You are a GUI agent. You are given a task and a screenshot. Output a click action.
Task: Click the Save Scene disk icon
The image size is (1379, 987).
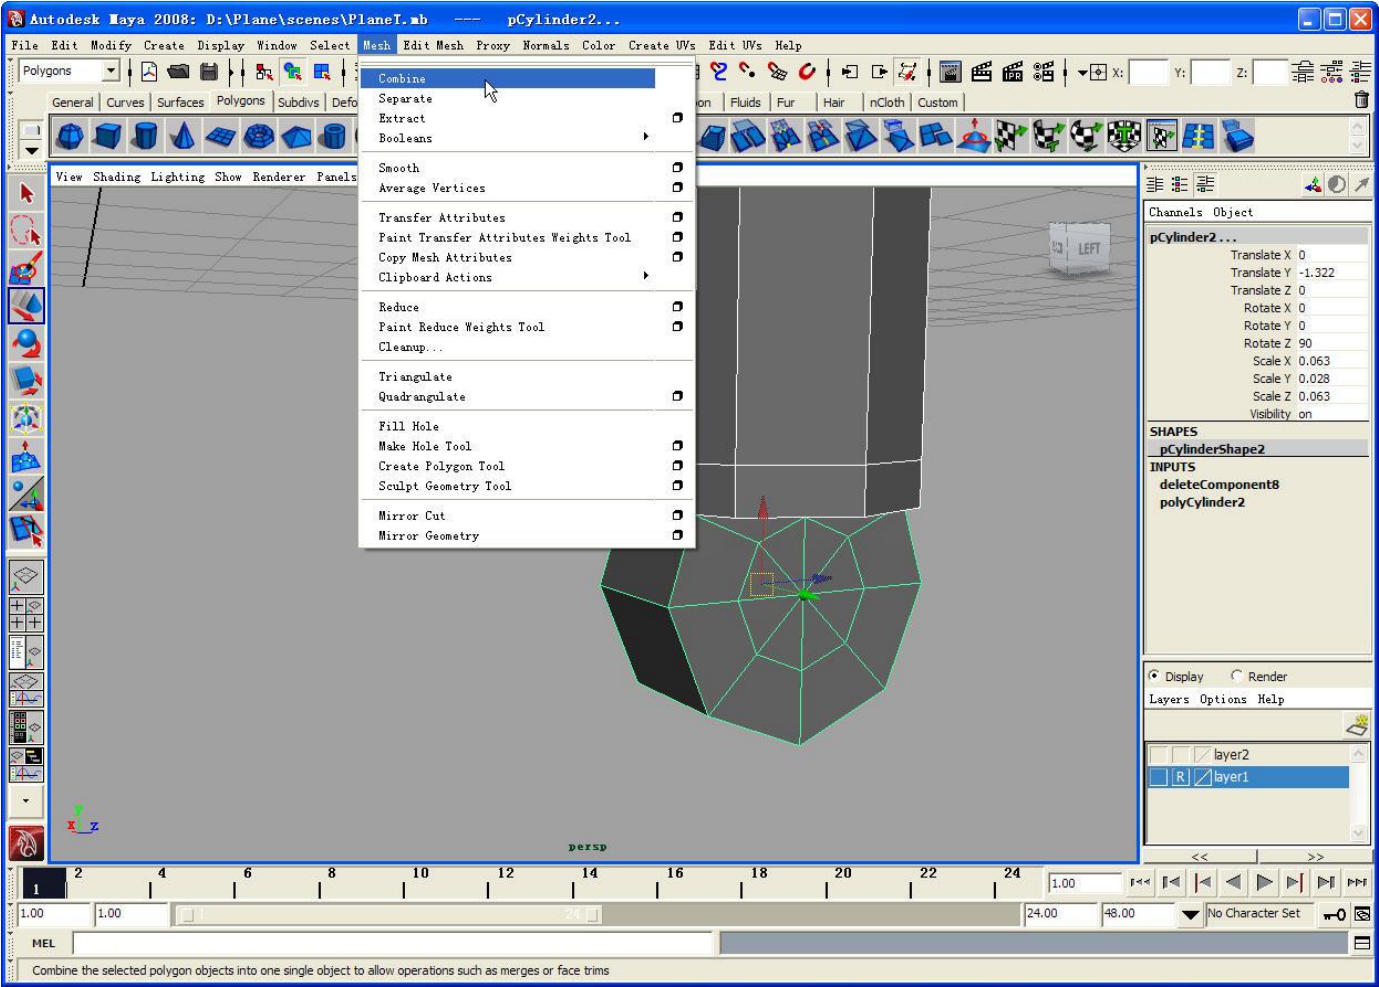point(209,71)
